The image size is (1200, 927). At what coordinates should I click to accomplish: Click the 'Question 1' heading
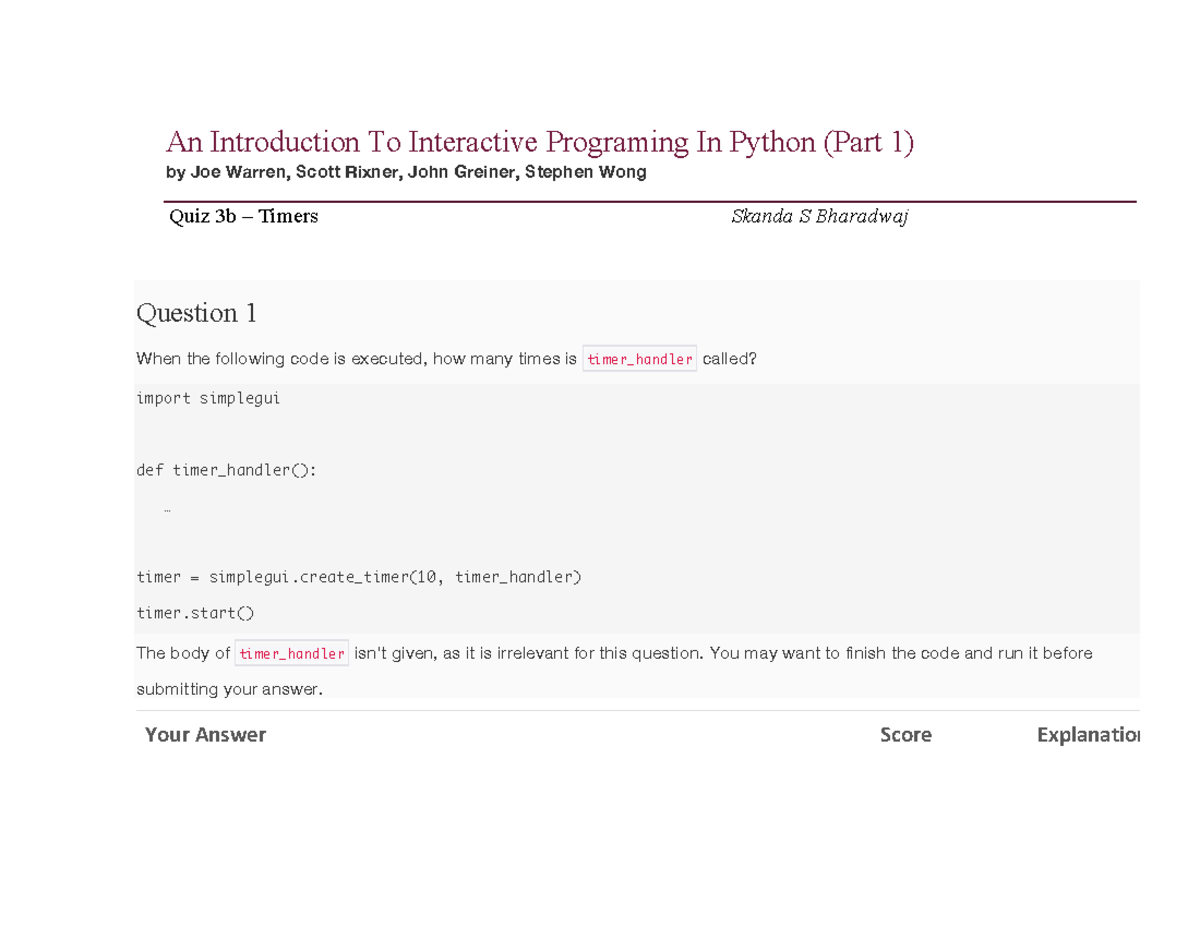(x=196, y=314)
